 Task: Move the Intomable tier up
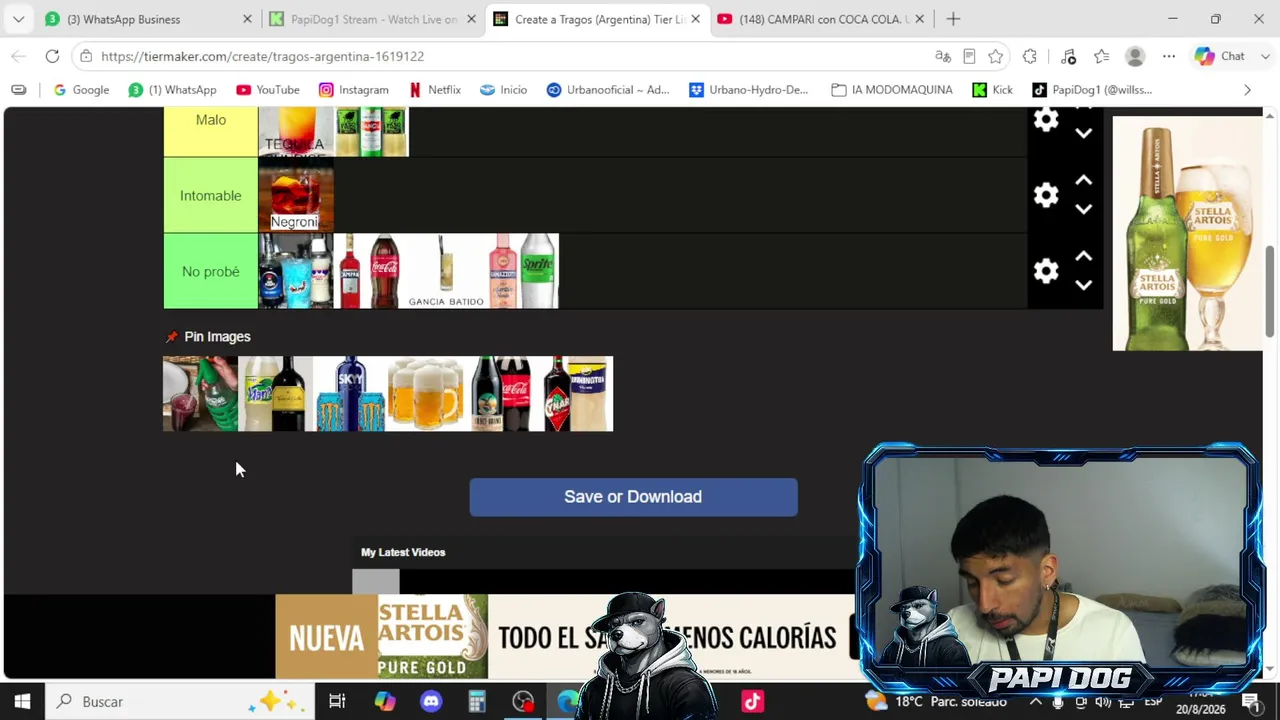pos(1083,181)
